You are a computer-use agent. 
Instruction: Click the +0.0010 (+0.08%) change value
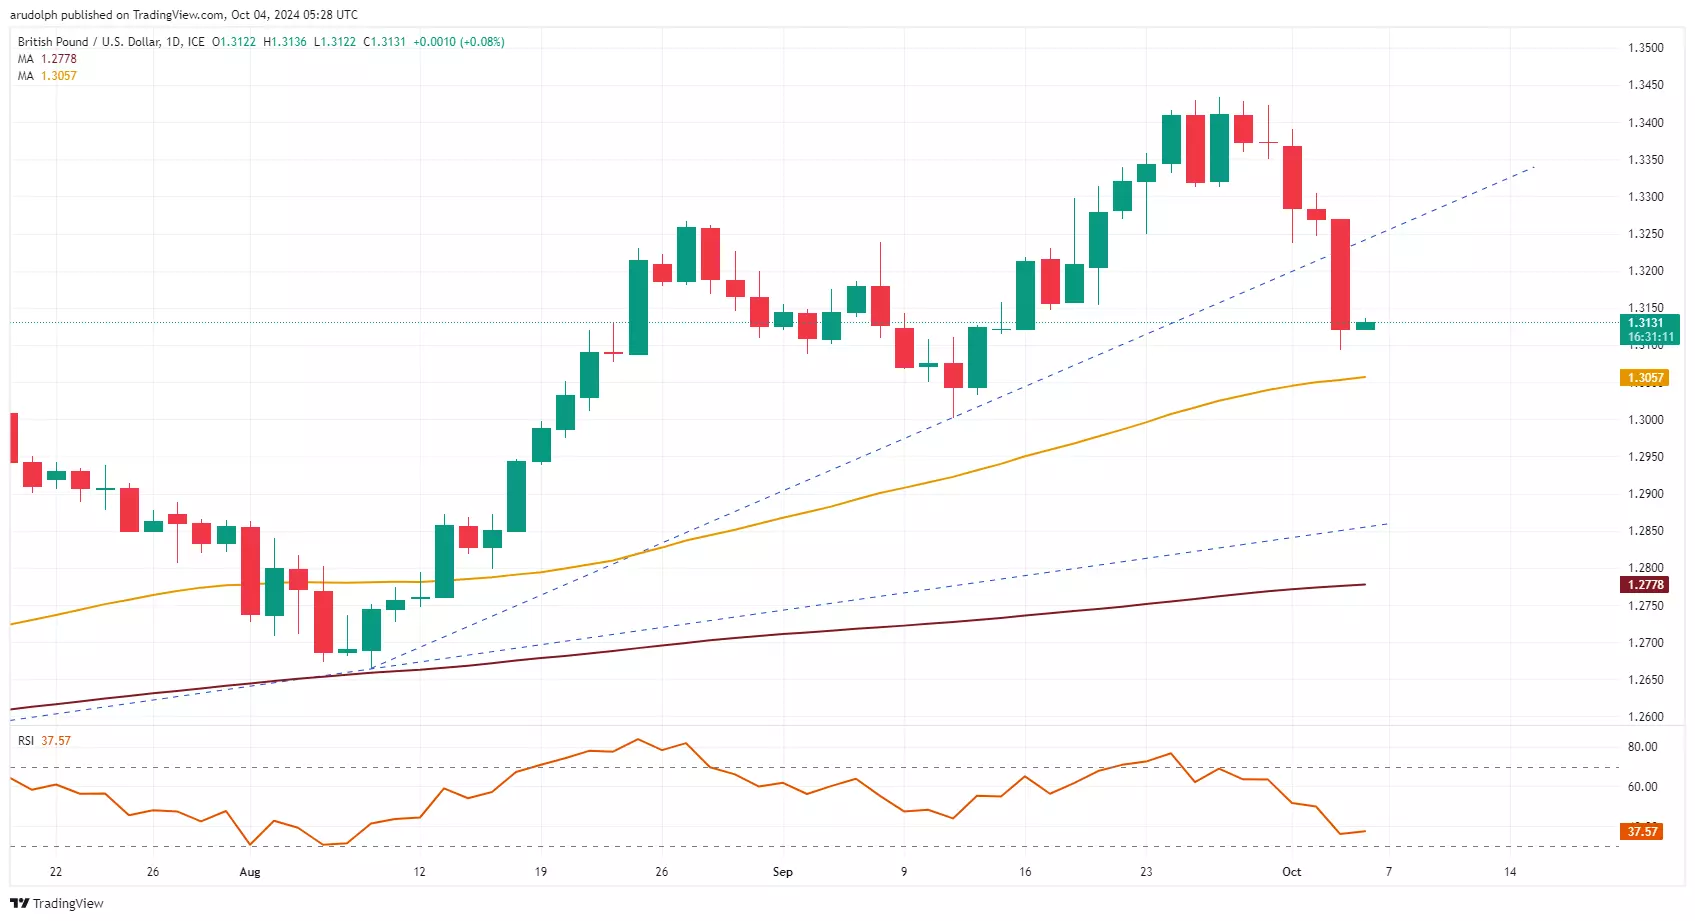click(459, 42)
